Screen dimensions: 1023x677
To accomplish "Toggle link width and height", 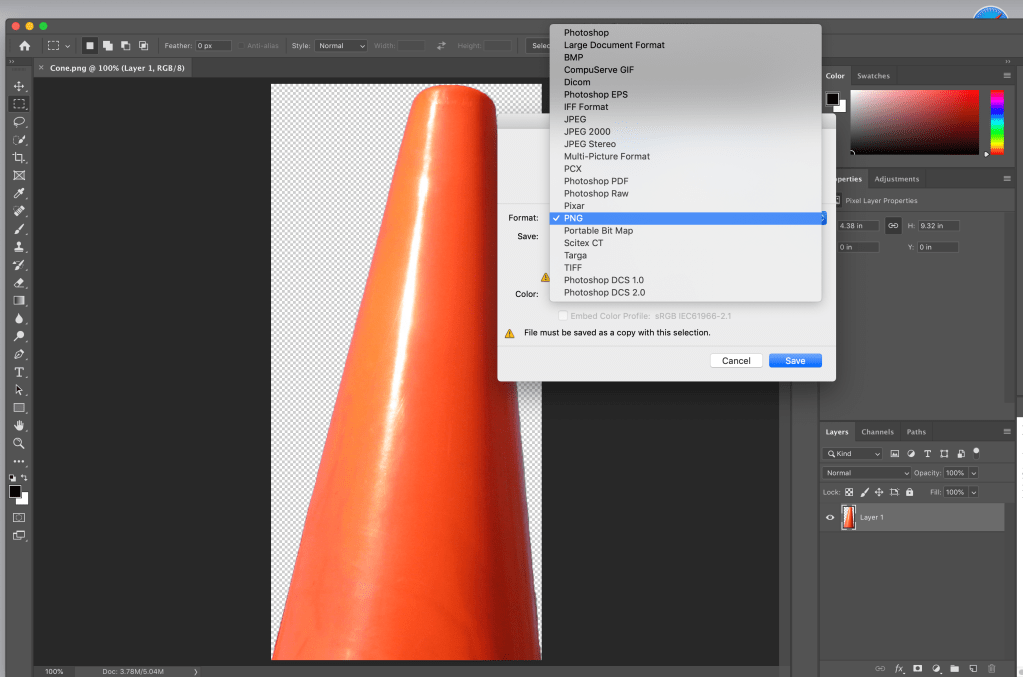I will pos(892,226).
